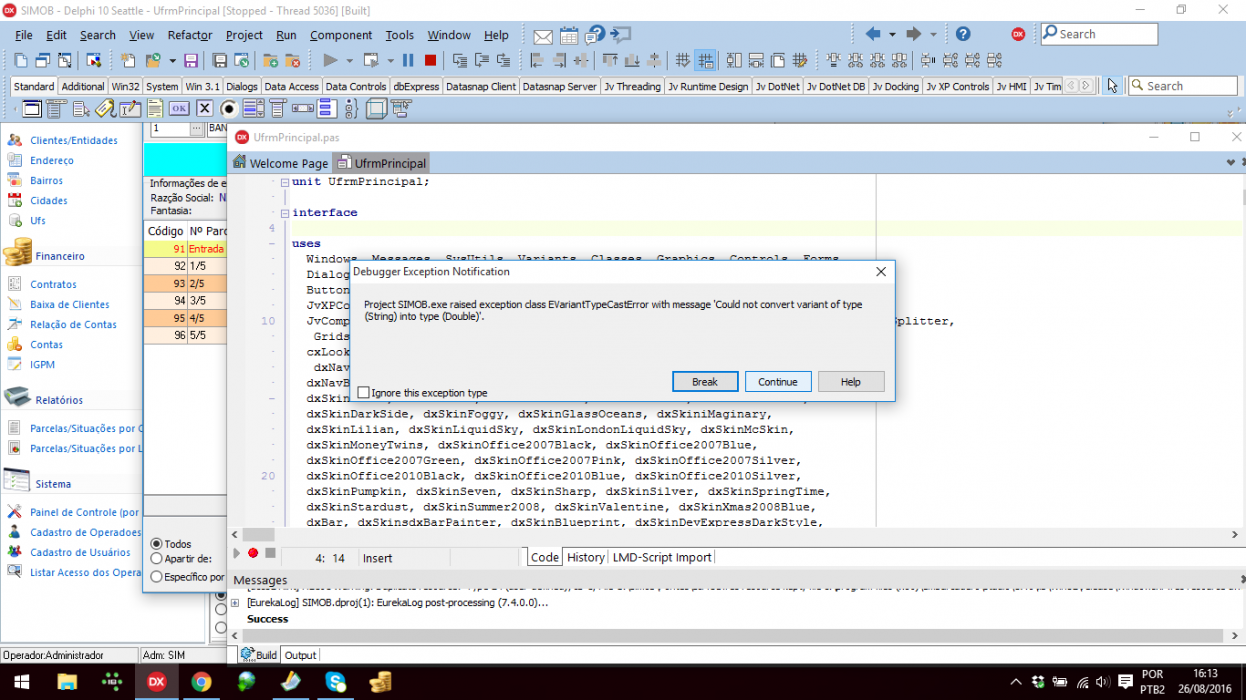Click the red Program Reset stop icon
Viewport: 1246px width, 700px height.
(431, 61)
